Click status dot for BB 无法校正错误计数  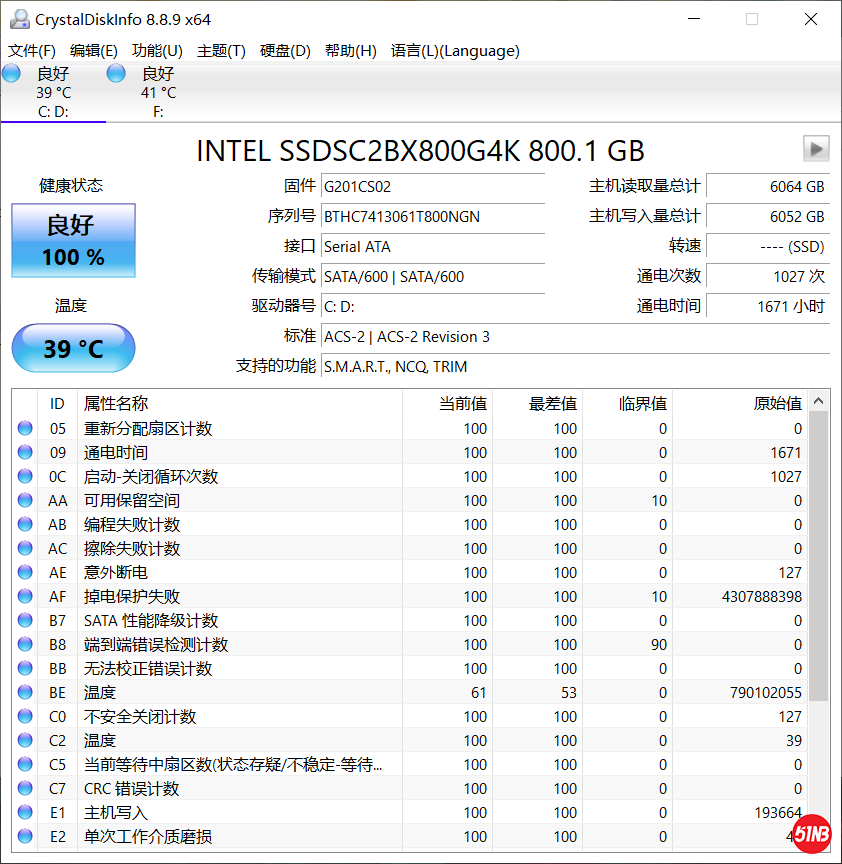click(x=25, y=668)
